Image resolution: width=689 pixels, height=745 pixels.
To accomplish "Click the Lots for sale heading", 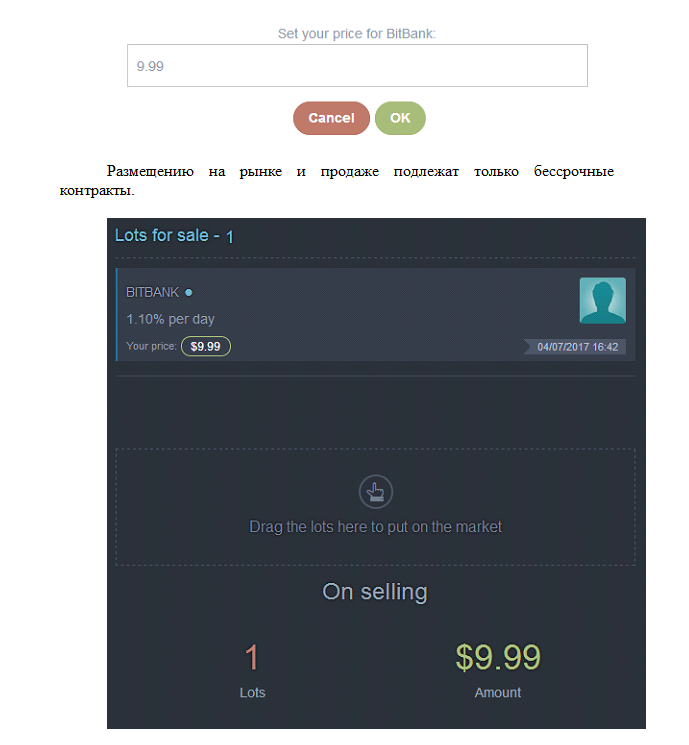I will [x=162, y=235].
